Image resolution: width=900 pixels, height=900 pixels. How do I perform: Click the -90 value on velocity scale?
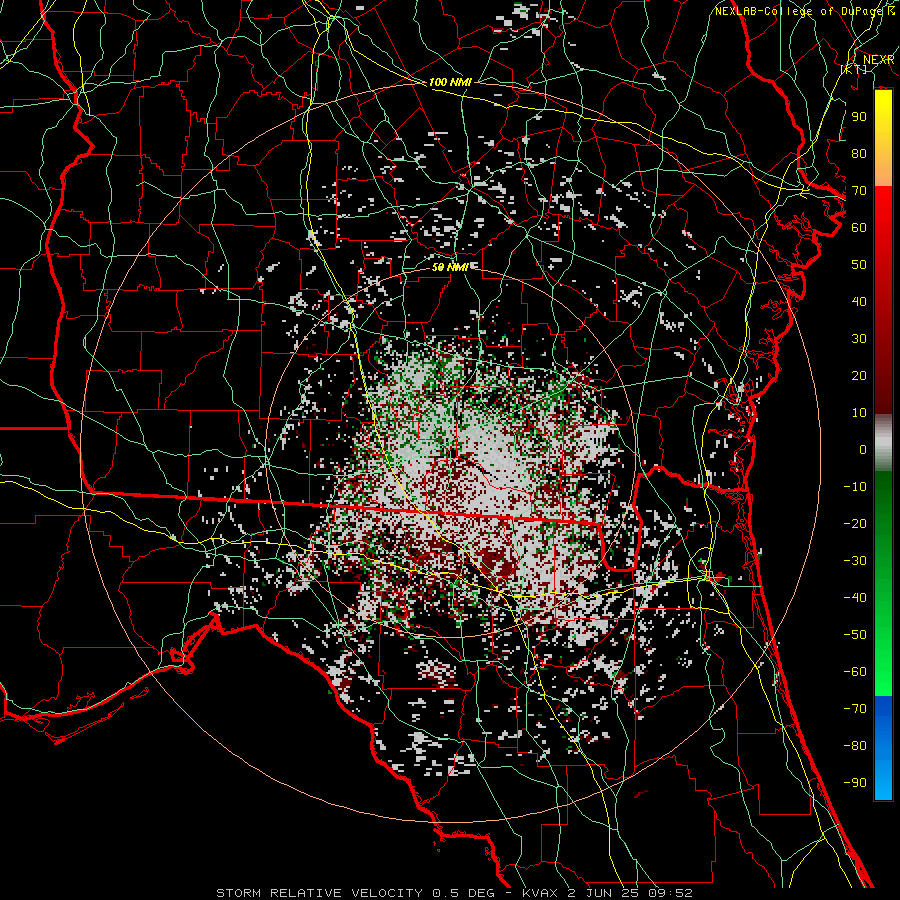coord(855,783)
